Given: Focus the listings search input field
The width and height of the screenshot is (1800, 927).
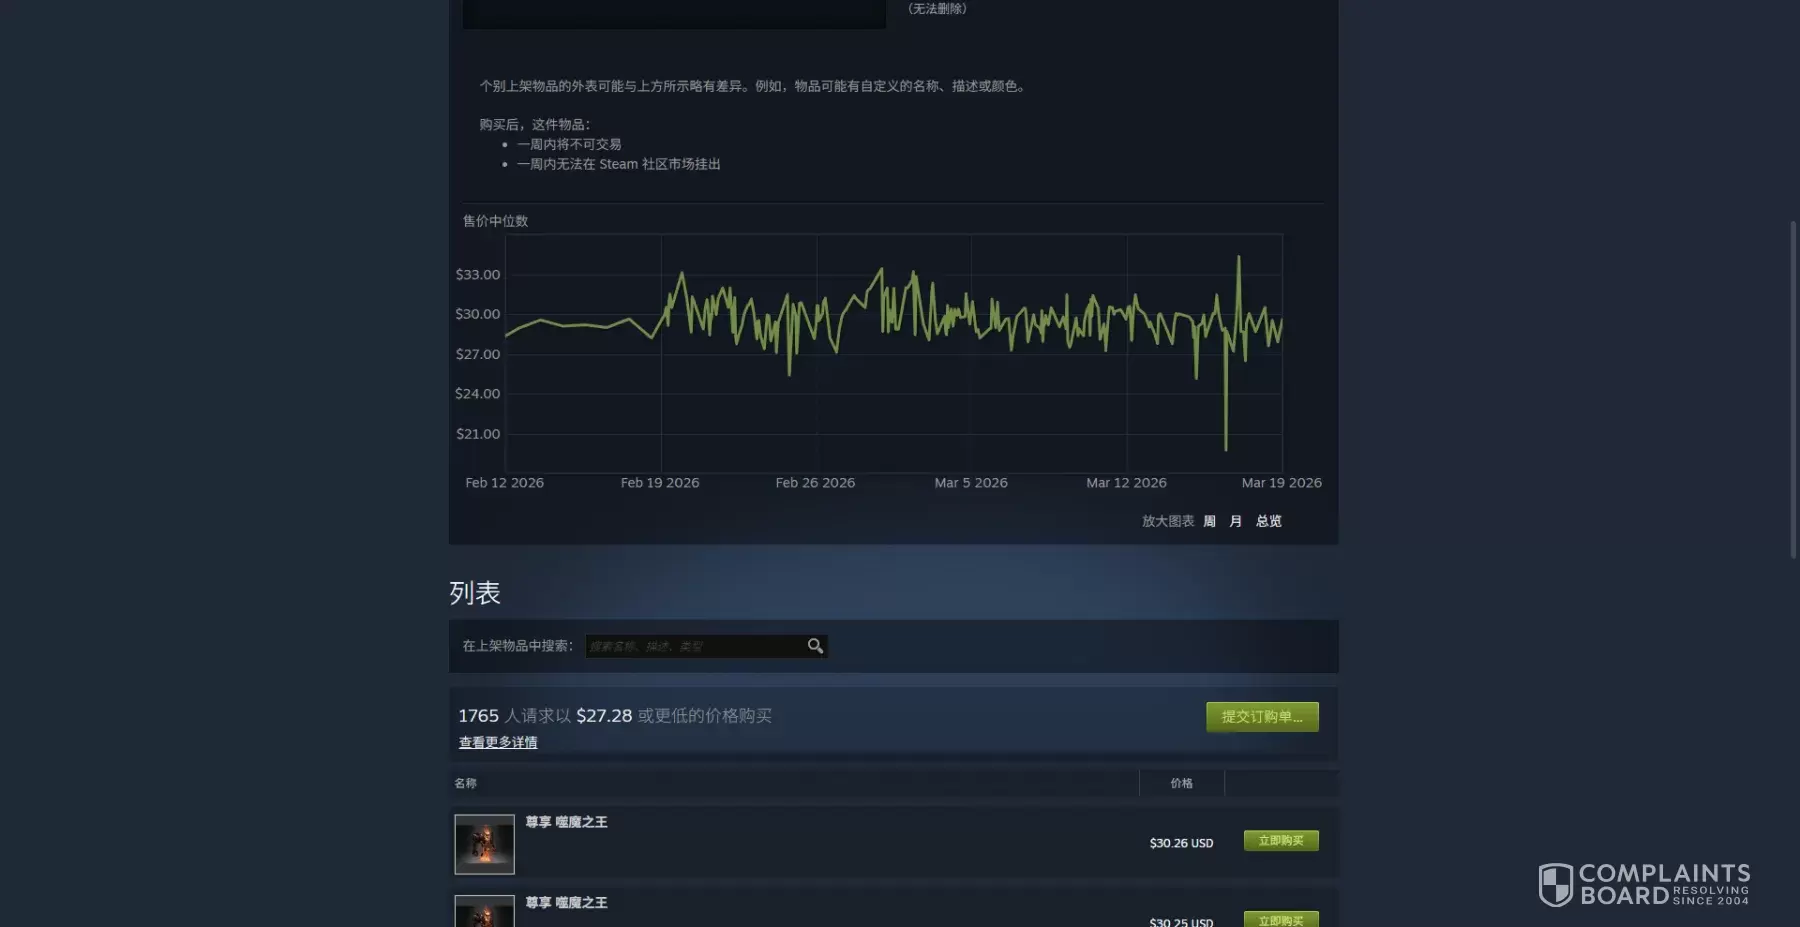Looking at the screenshot, I should click(x=695, y=646).
